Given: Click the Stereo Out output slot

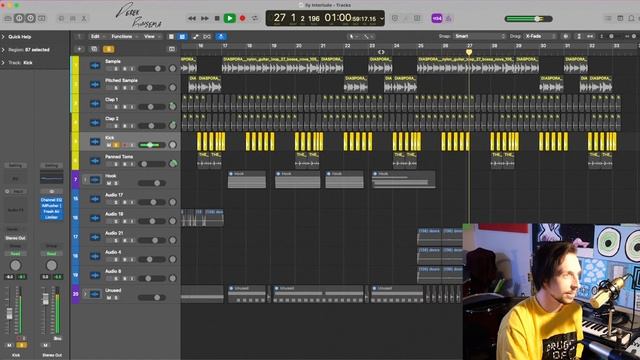Looking at the screenshot, I should pyautogui.click(x=16, y=238).
